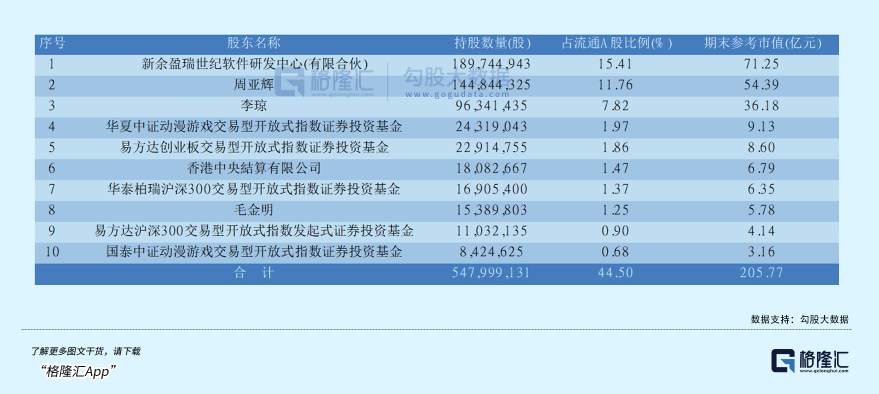Click the 205.77 total market value

coord(761,274)
